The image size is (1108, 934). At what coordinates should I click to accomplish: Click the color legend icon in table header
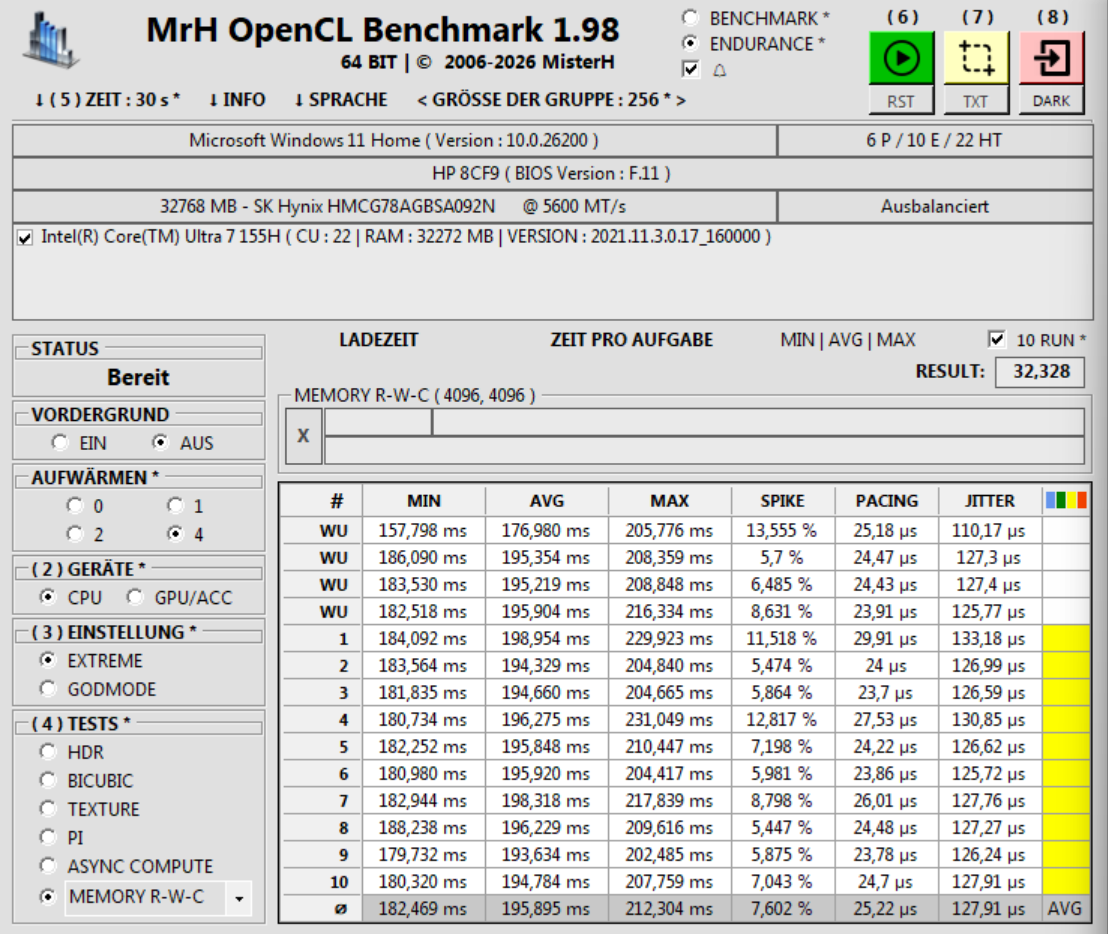coord(1066,501)
